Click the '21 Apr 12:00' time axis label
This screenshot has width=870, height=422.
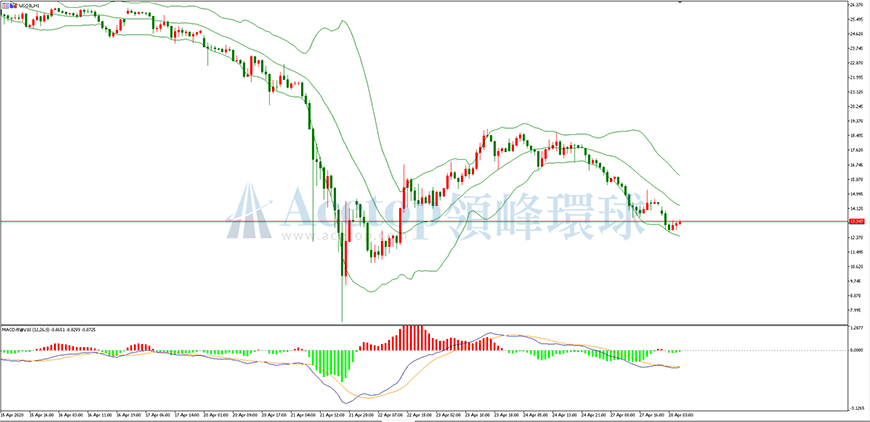330,414
